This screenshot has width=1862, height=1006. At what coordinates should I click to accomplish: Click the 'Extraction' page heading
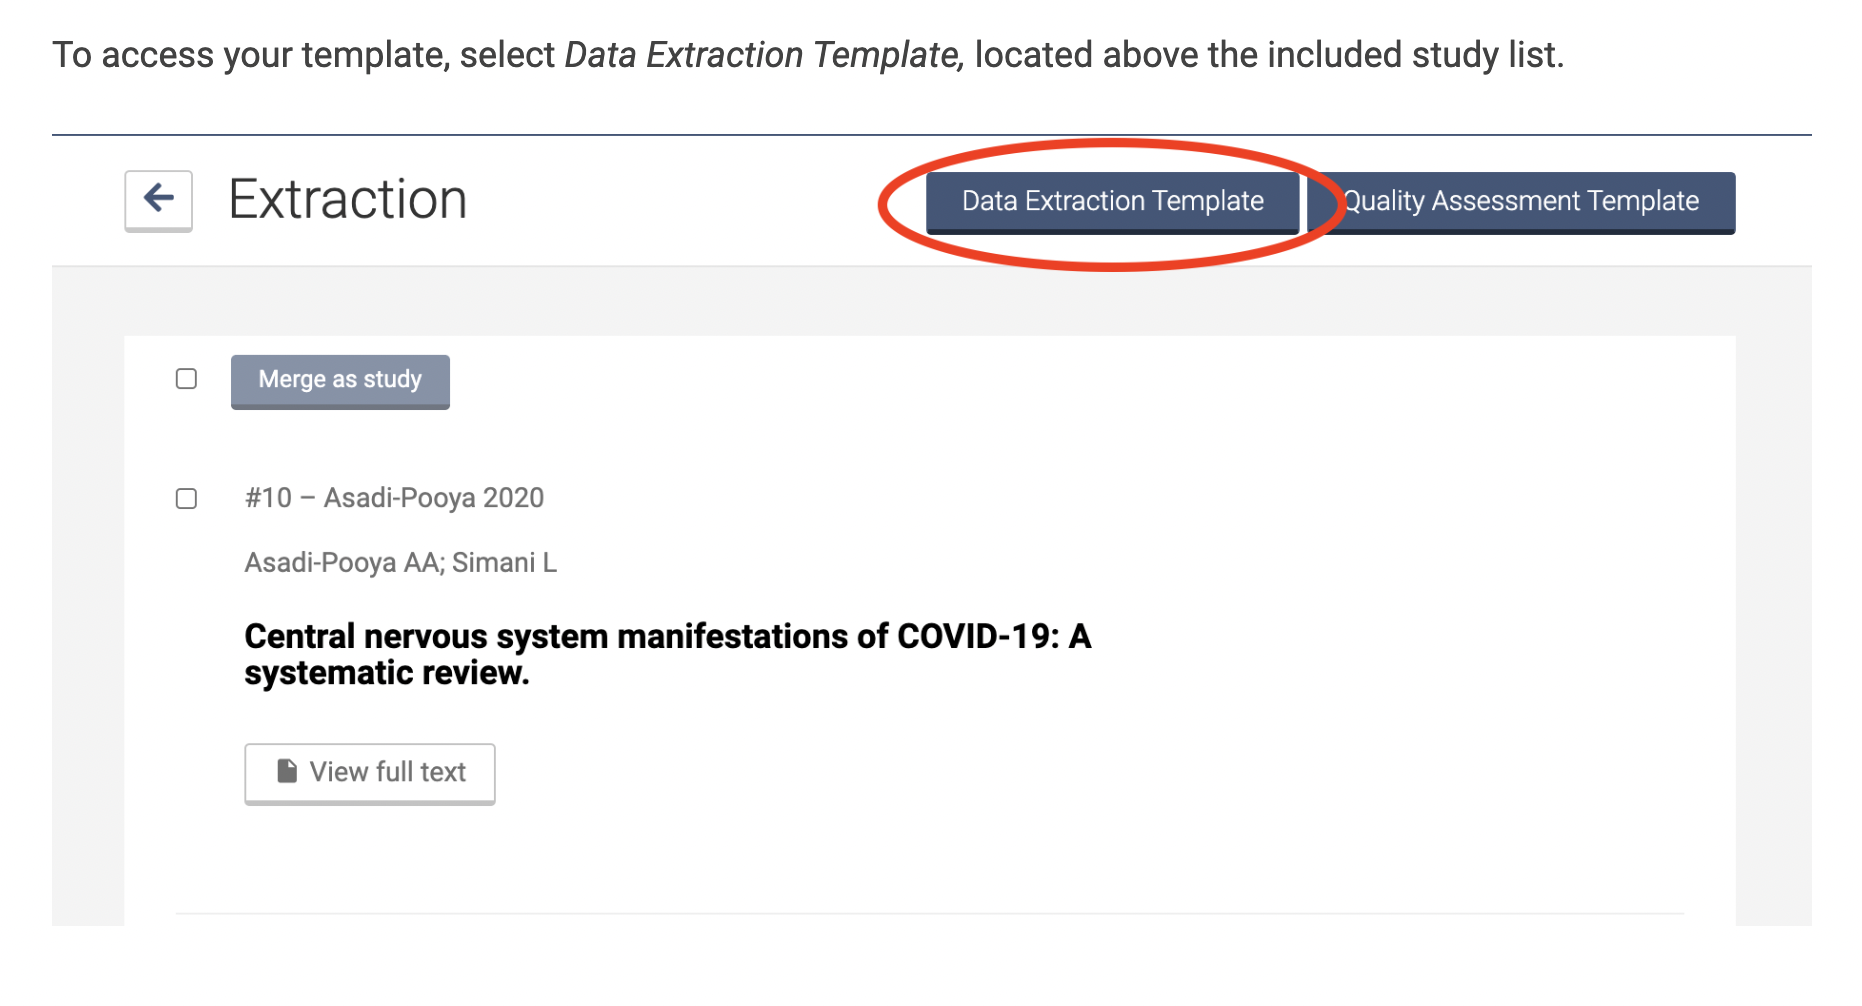point(347,199)
